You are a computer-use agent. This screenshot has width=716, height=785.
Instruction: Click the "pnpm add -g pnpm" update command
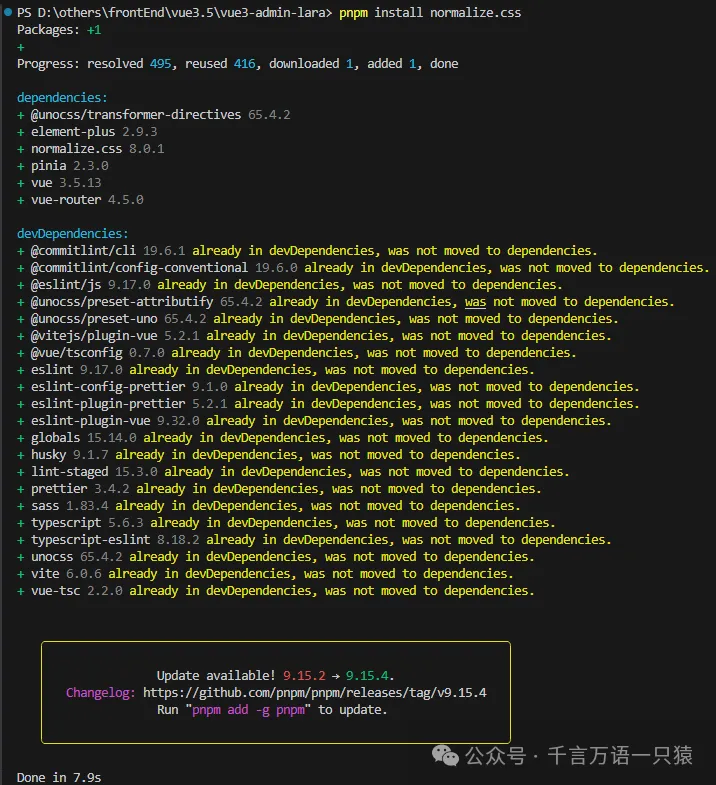click(x=251, y=709)
